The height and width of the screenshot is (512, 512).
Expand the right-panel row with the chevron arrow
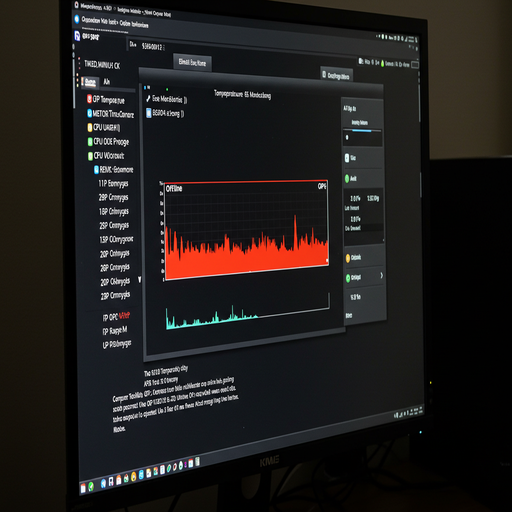pos(382,275)
